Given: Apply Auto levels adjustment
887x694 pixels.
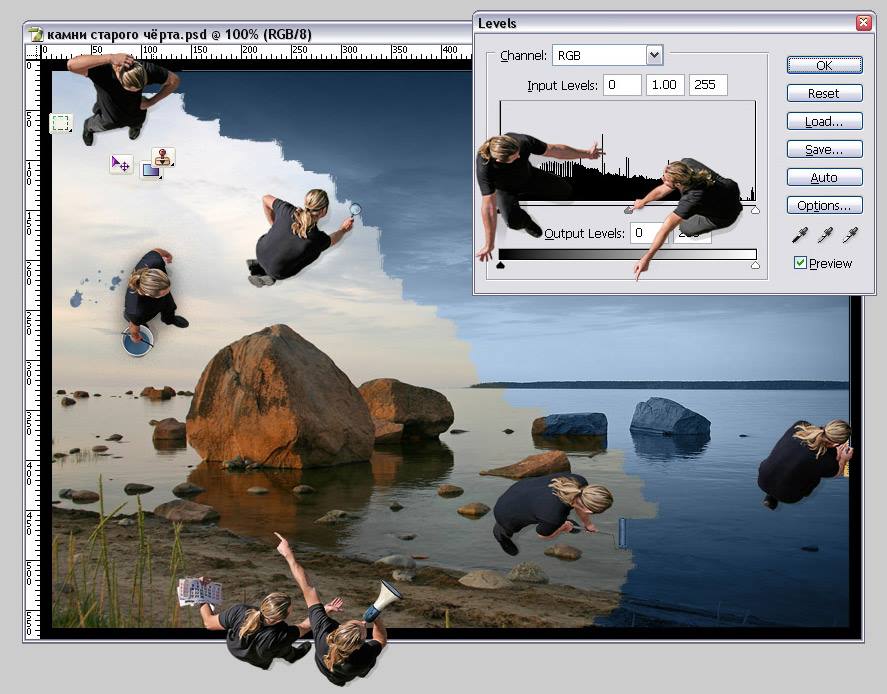Looking at the screenshot, I should coord(823,177).
